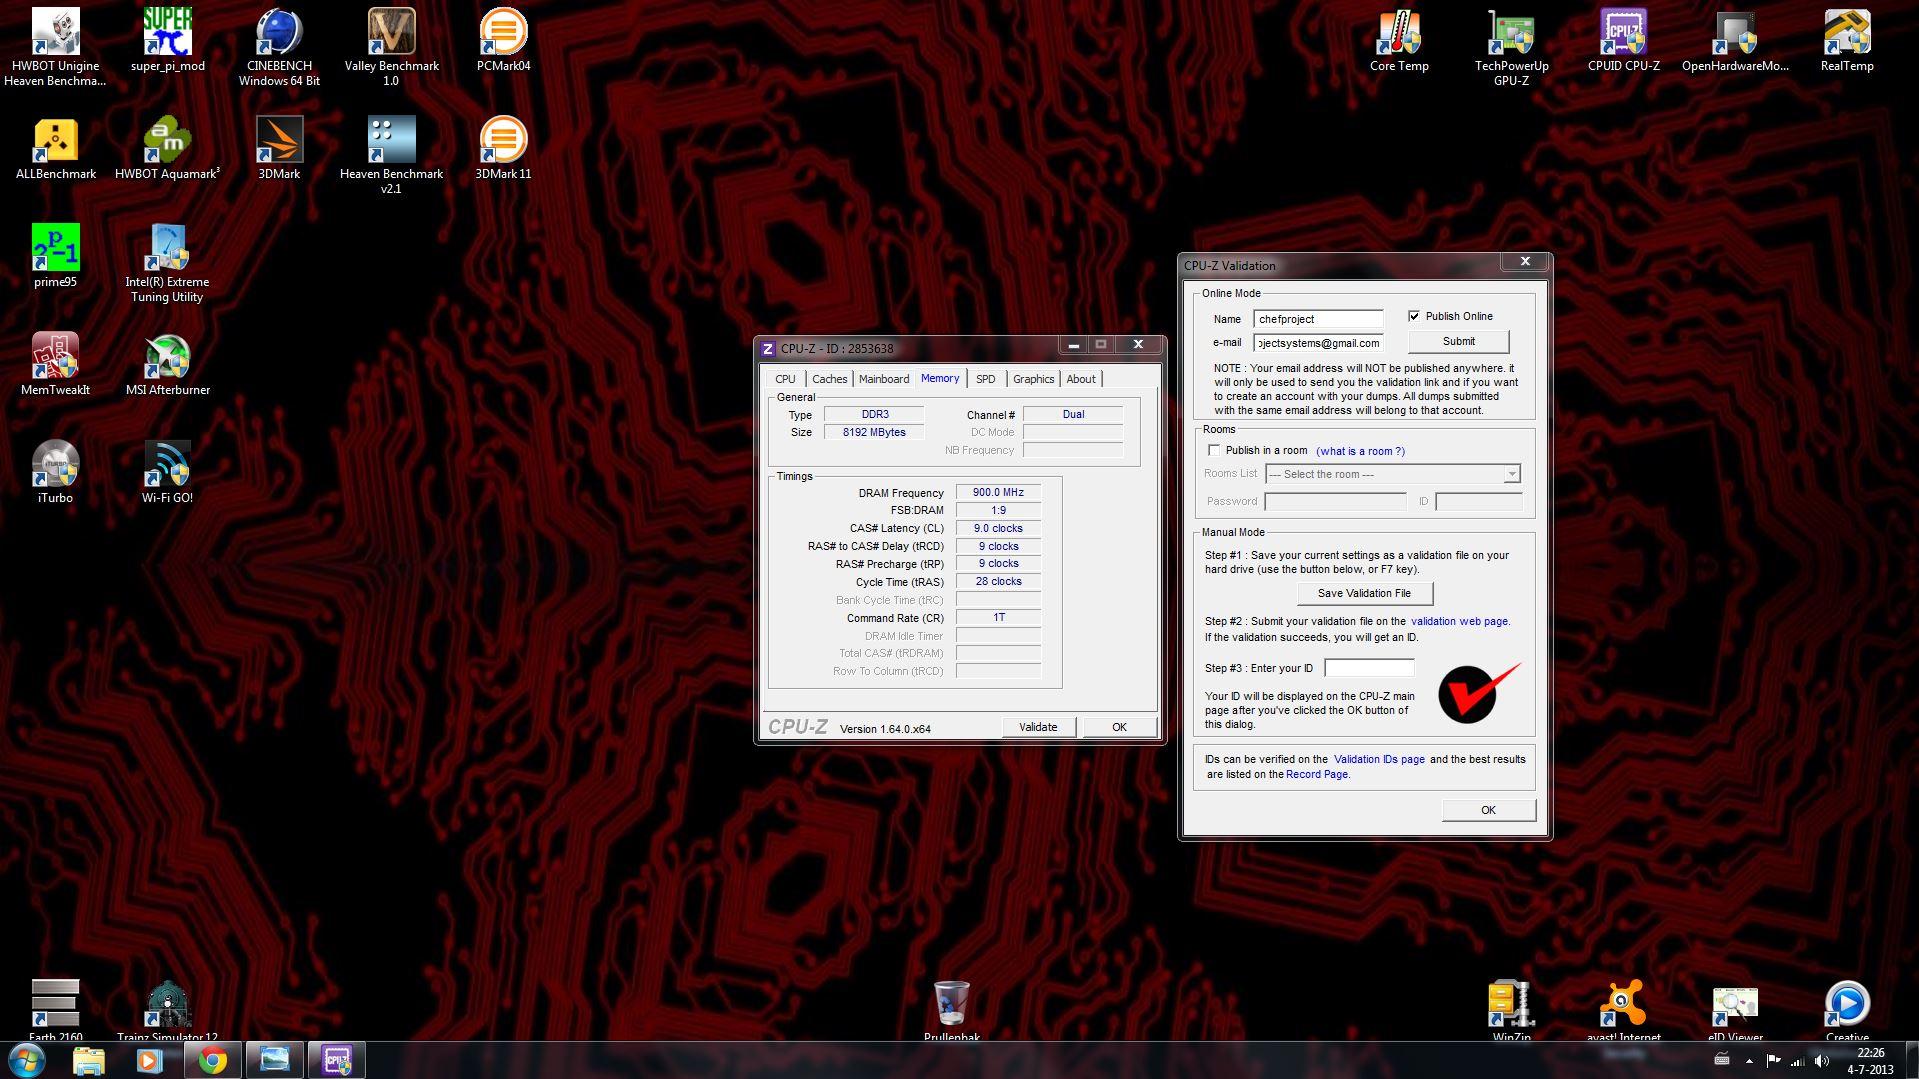Launch Heaven Benchmark v2.1 shortcut
1919x1079 pixels.
pos(391,155)
